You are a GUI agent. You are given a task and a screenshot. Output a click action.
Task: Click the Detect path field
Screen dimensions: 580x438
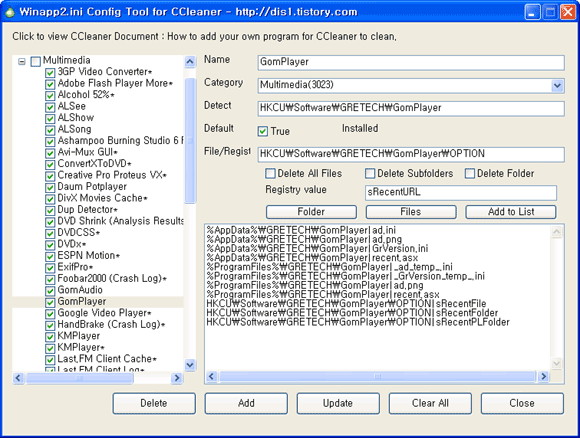[411, 108]
